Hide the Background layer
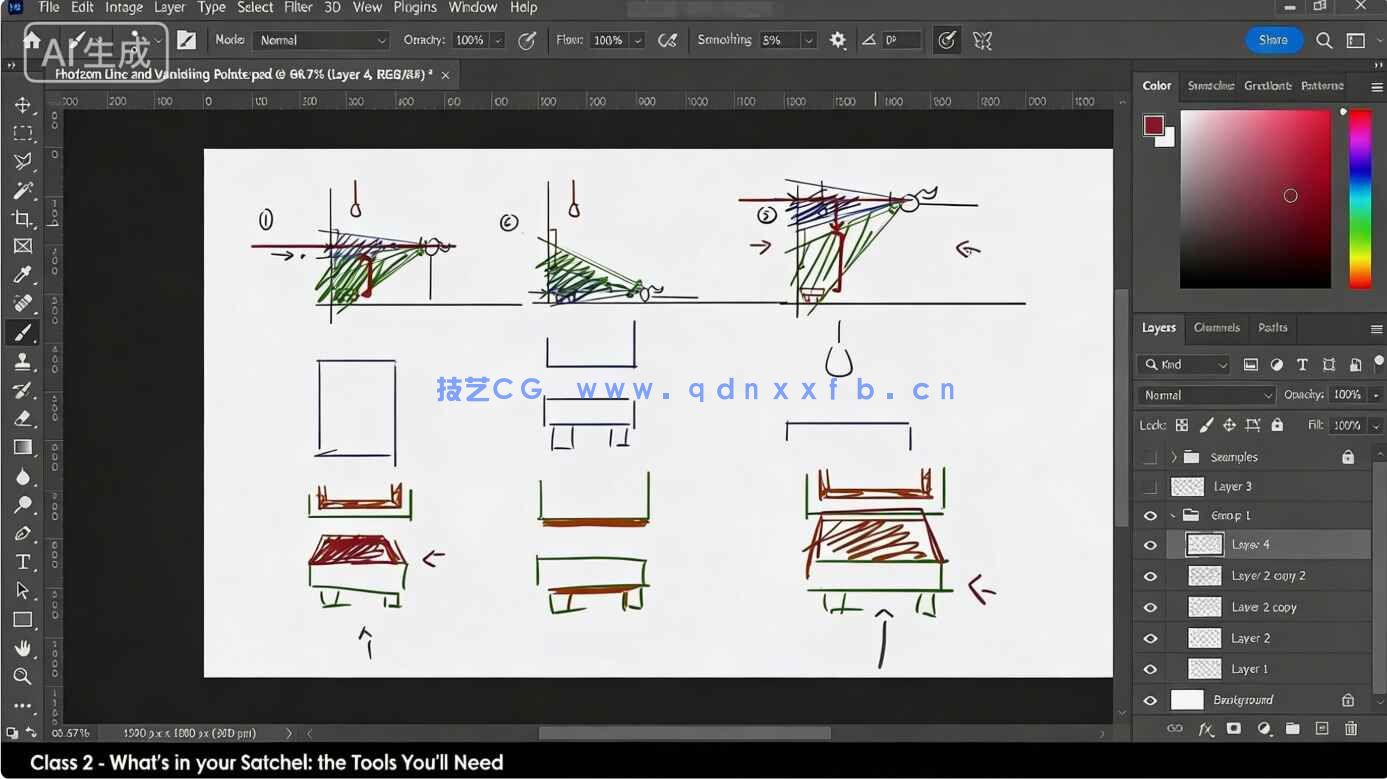This screenshot has width=1387, height=779. point(1150,700)
